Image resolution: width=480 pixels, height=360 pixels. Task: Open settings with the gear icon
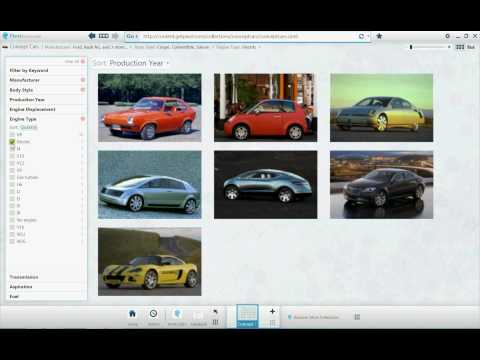[447, 36]
